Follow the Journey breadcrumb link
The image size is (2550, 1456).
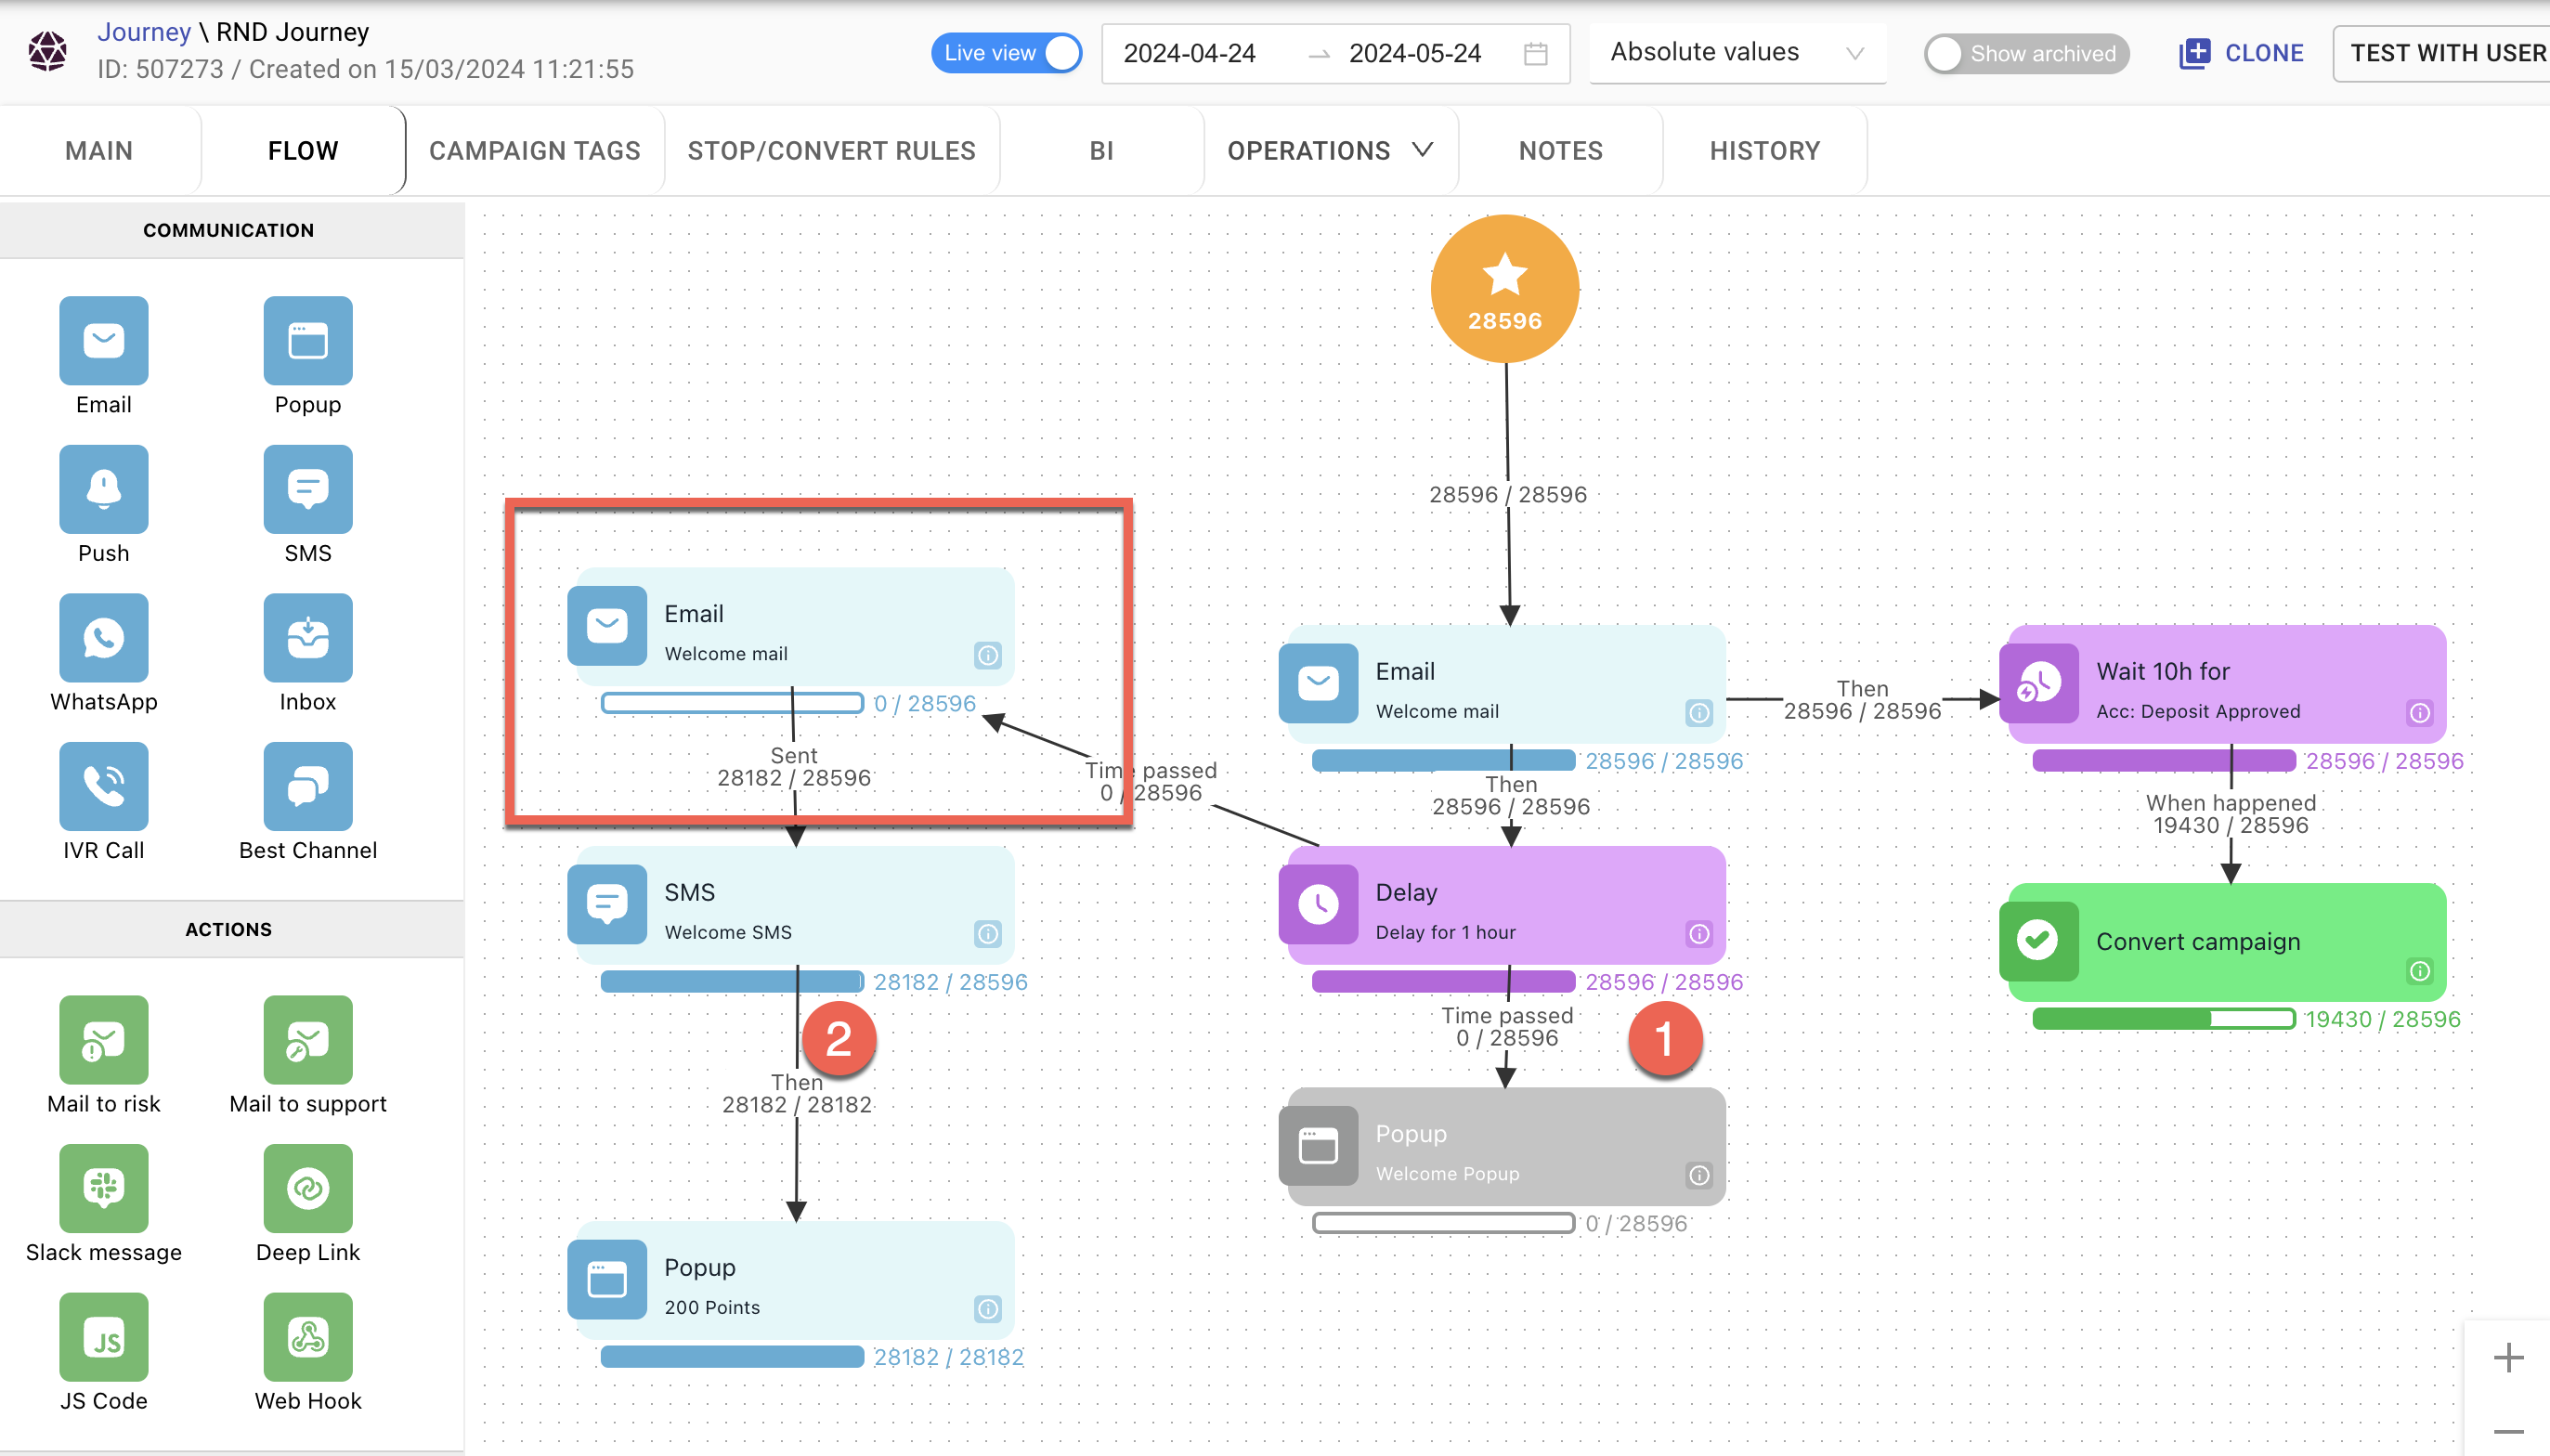point(143,32)
